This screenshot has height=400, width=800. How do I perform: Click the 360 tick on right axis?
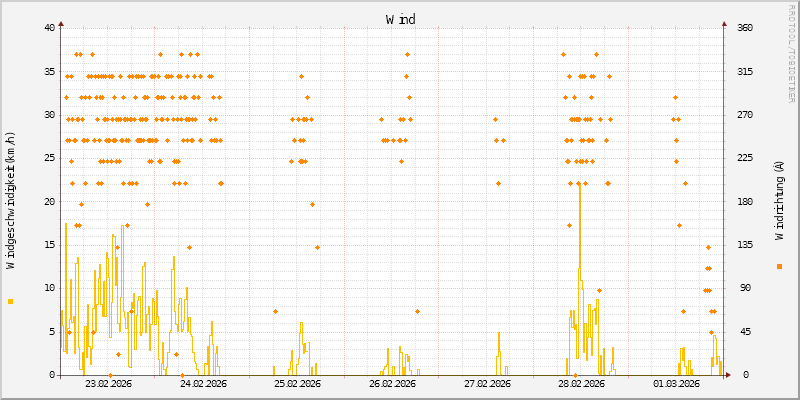(745, 28)
